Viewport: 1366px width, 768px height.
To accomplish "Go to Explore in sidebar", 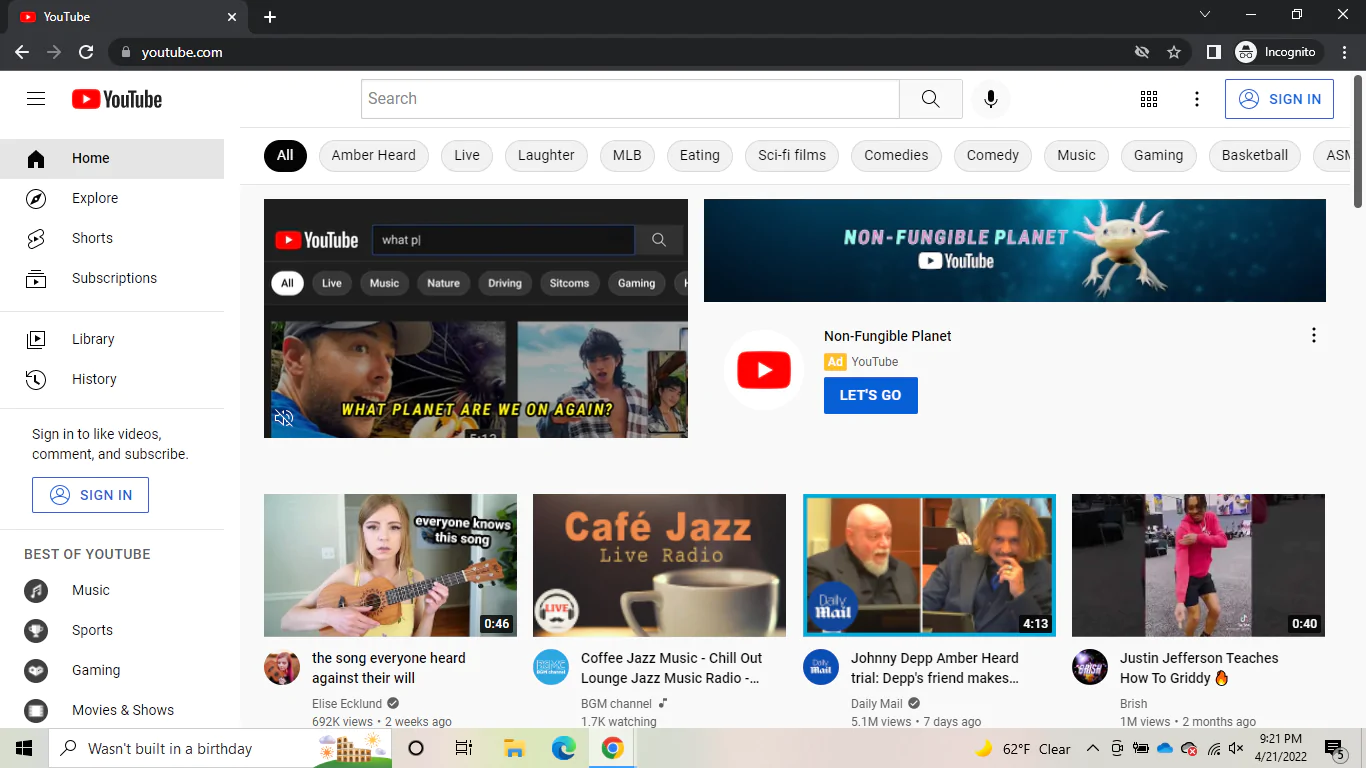I will click(95, 198).
